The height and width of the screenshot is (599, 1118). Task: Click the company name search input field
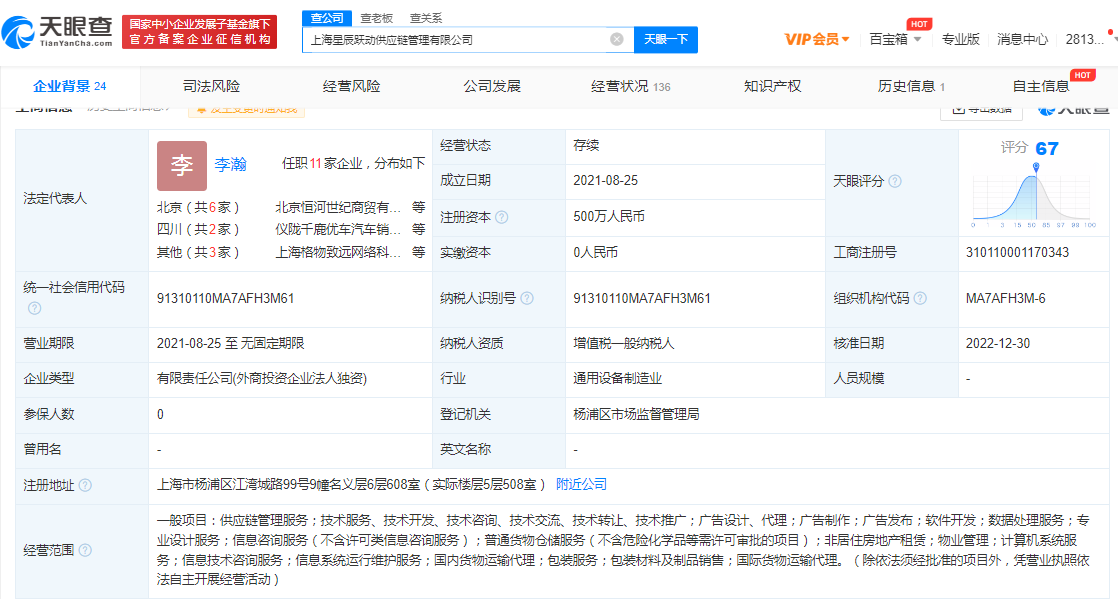(x=455, y=40)
